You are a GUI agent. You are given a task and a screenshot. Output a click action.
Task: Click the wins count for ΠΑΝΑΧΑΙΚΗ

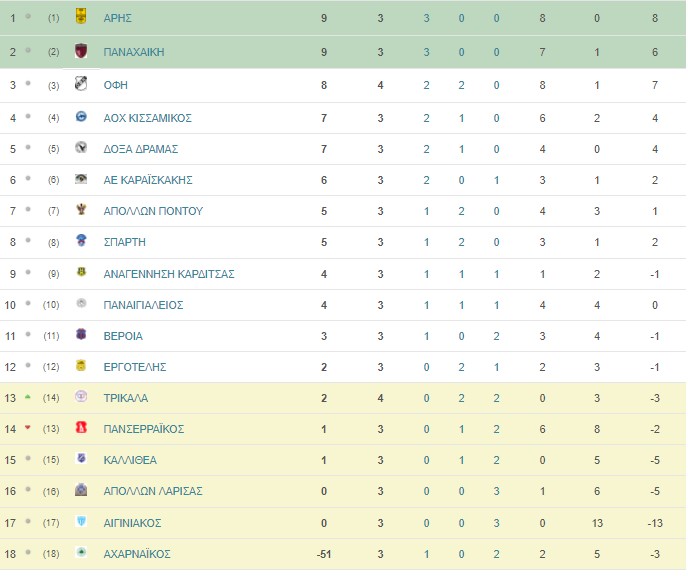[x=426, y=52]
